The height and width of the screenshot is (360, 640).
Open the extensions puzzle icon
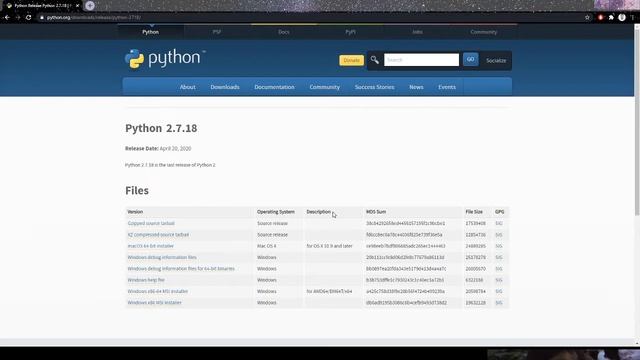(x=611, y=18)
